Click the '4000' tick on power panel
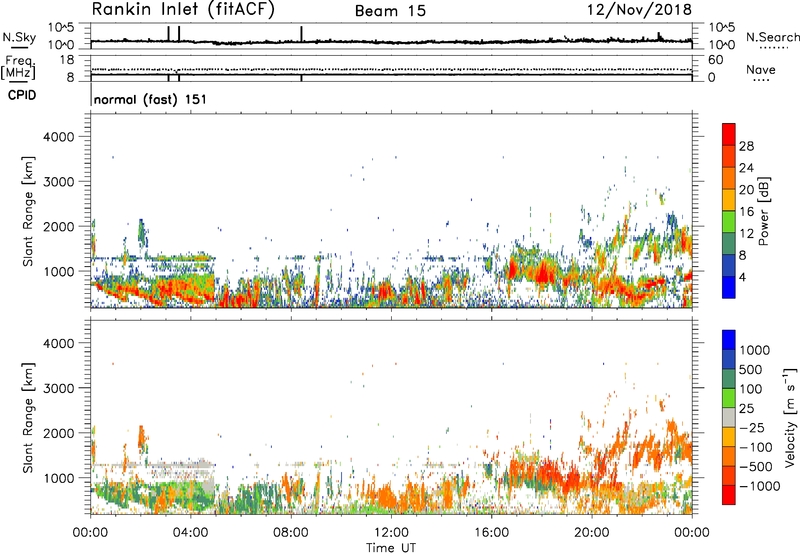Viewport: 800px width, 554px height. 59,137
